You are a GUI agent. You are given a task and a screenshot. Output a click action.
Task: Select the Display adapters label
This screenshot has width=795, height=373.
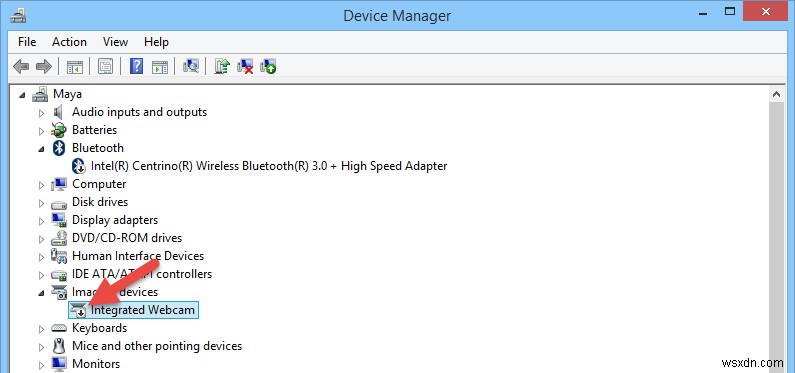pyautogui.click(x=115, y=220)
